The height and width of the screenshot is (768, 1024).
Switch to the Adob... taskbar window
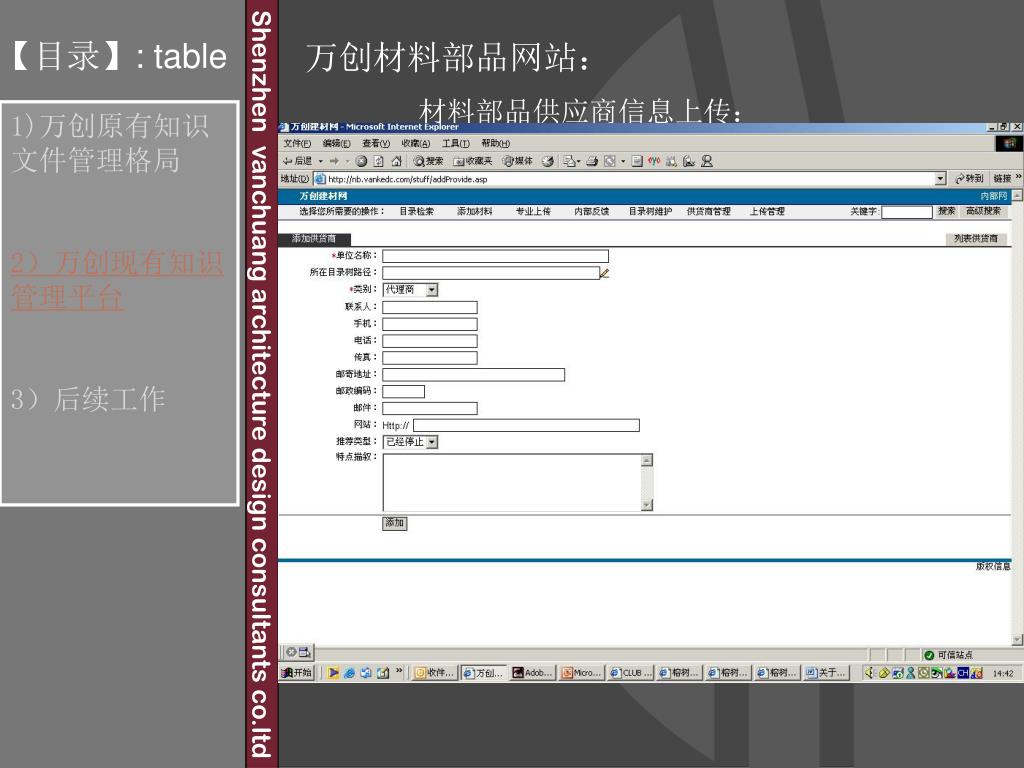[533, 673]
